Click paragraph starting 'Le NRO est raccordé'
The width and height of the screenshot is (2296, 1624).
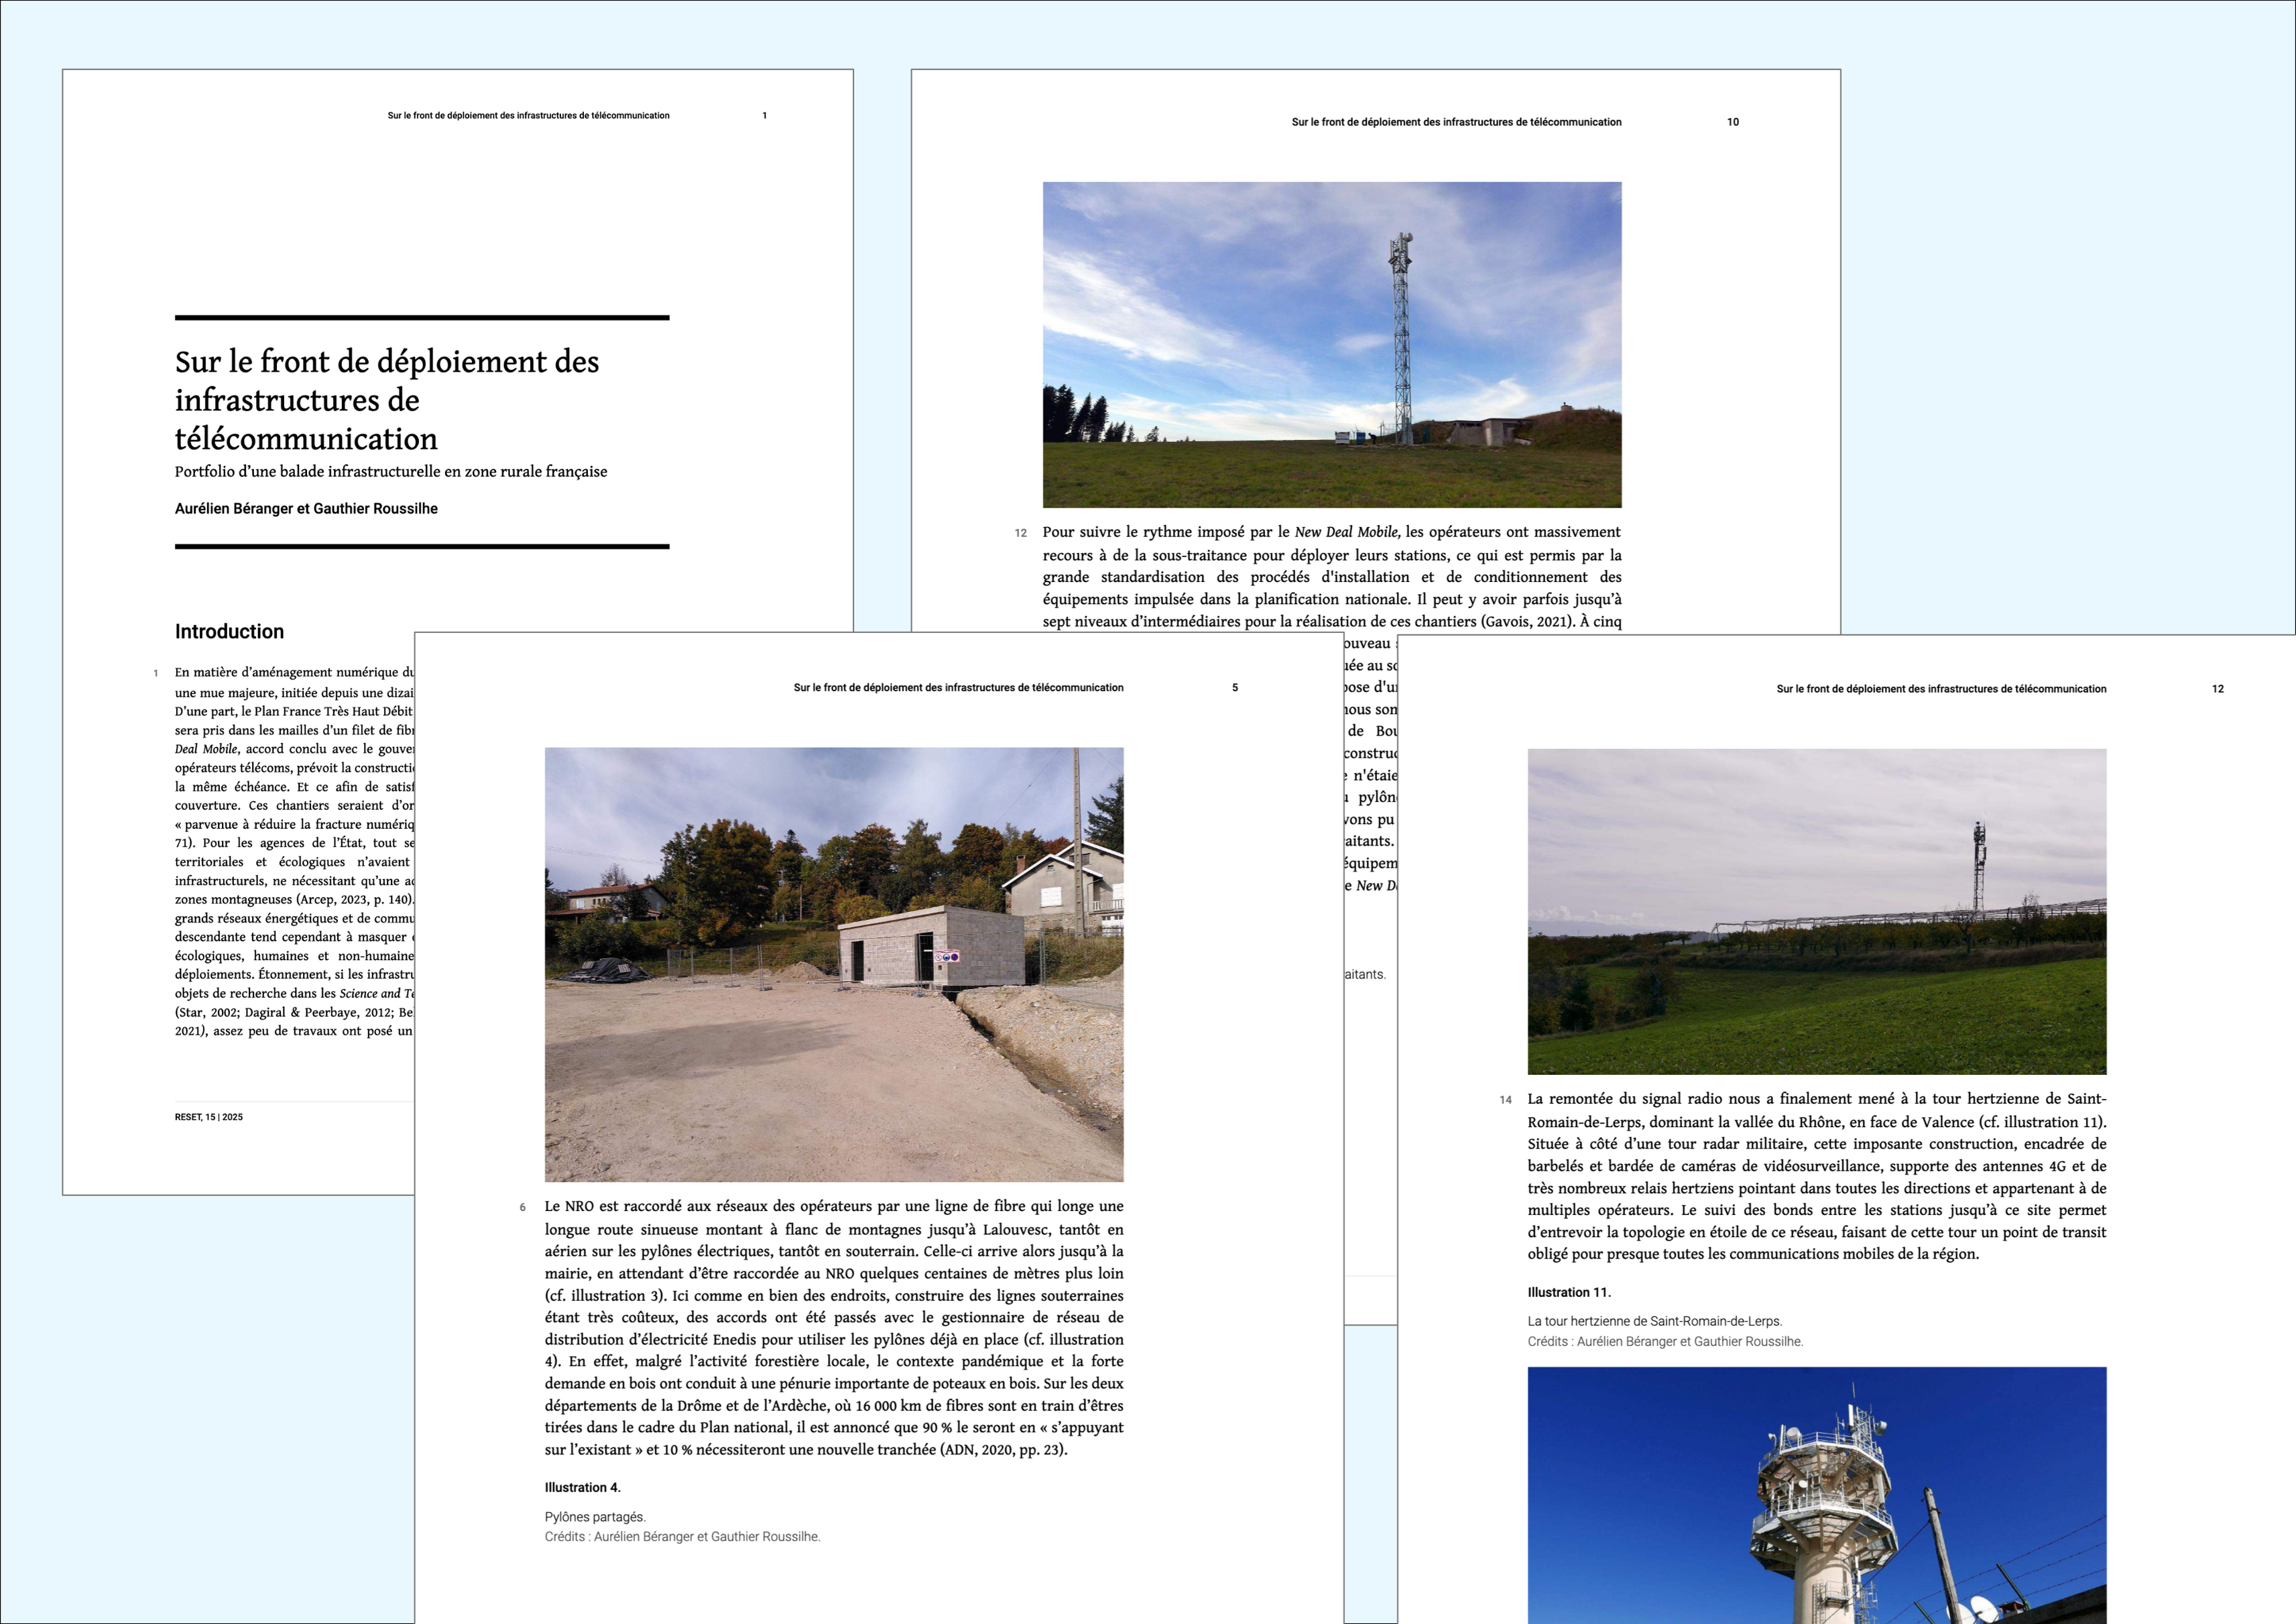point(834,1328)
